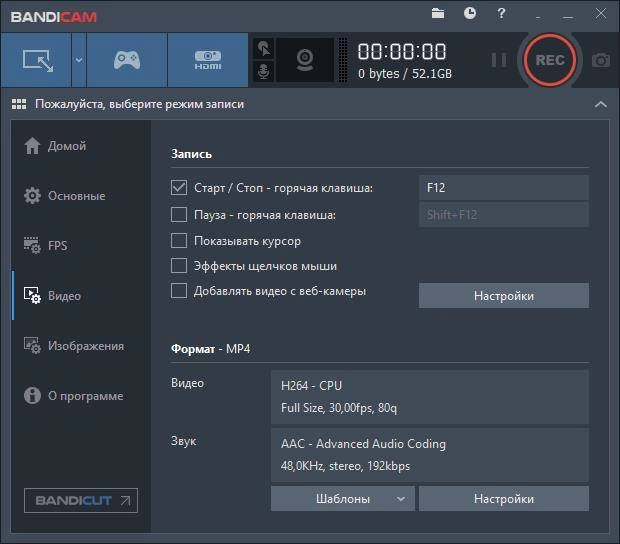Click the Формат - MP4 heading
620x544 pixels.
210,349
